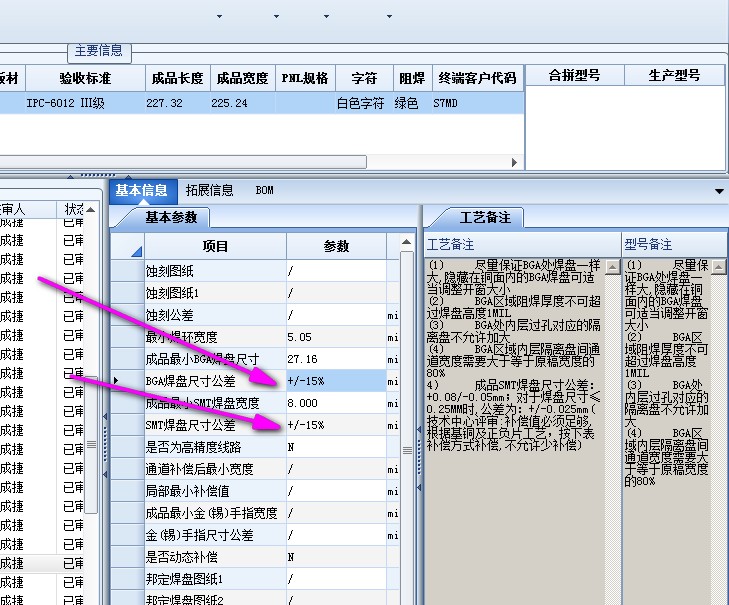Click the third top toolbar dropdown arrow
This screenshot has width=729, height=605.
(x=326, y=17)
